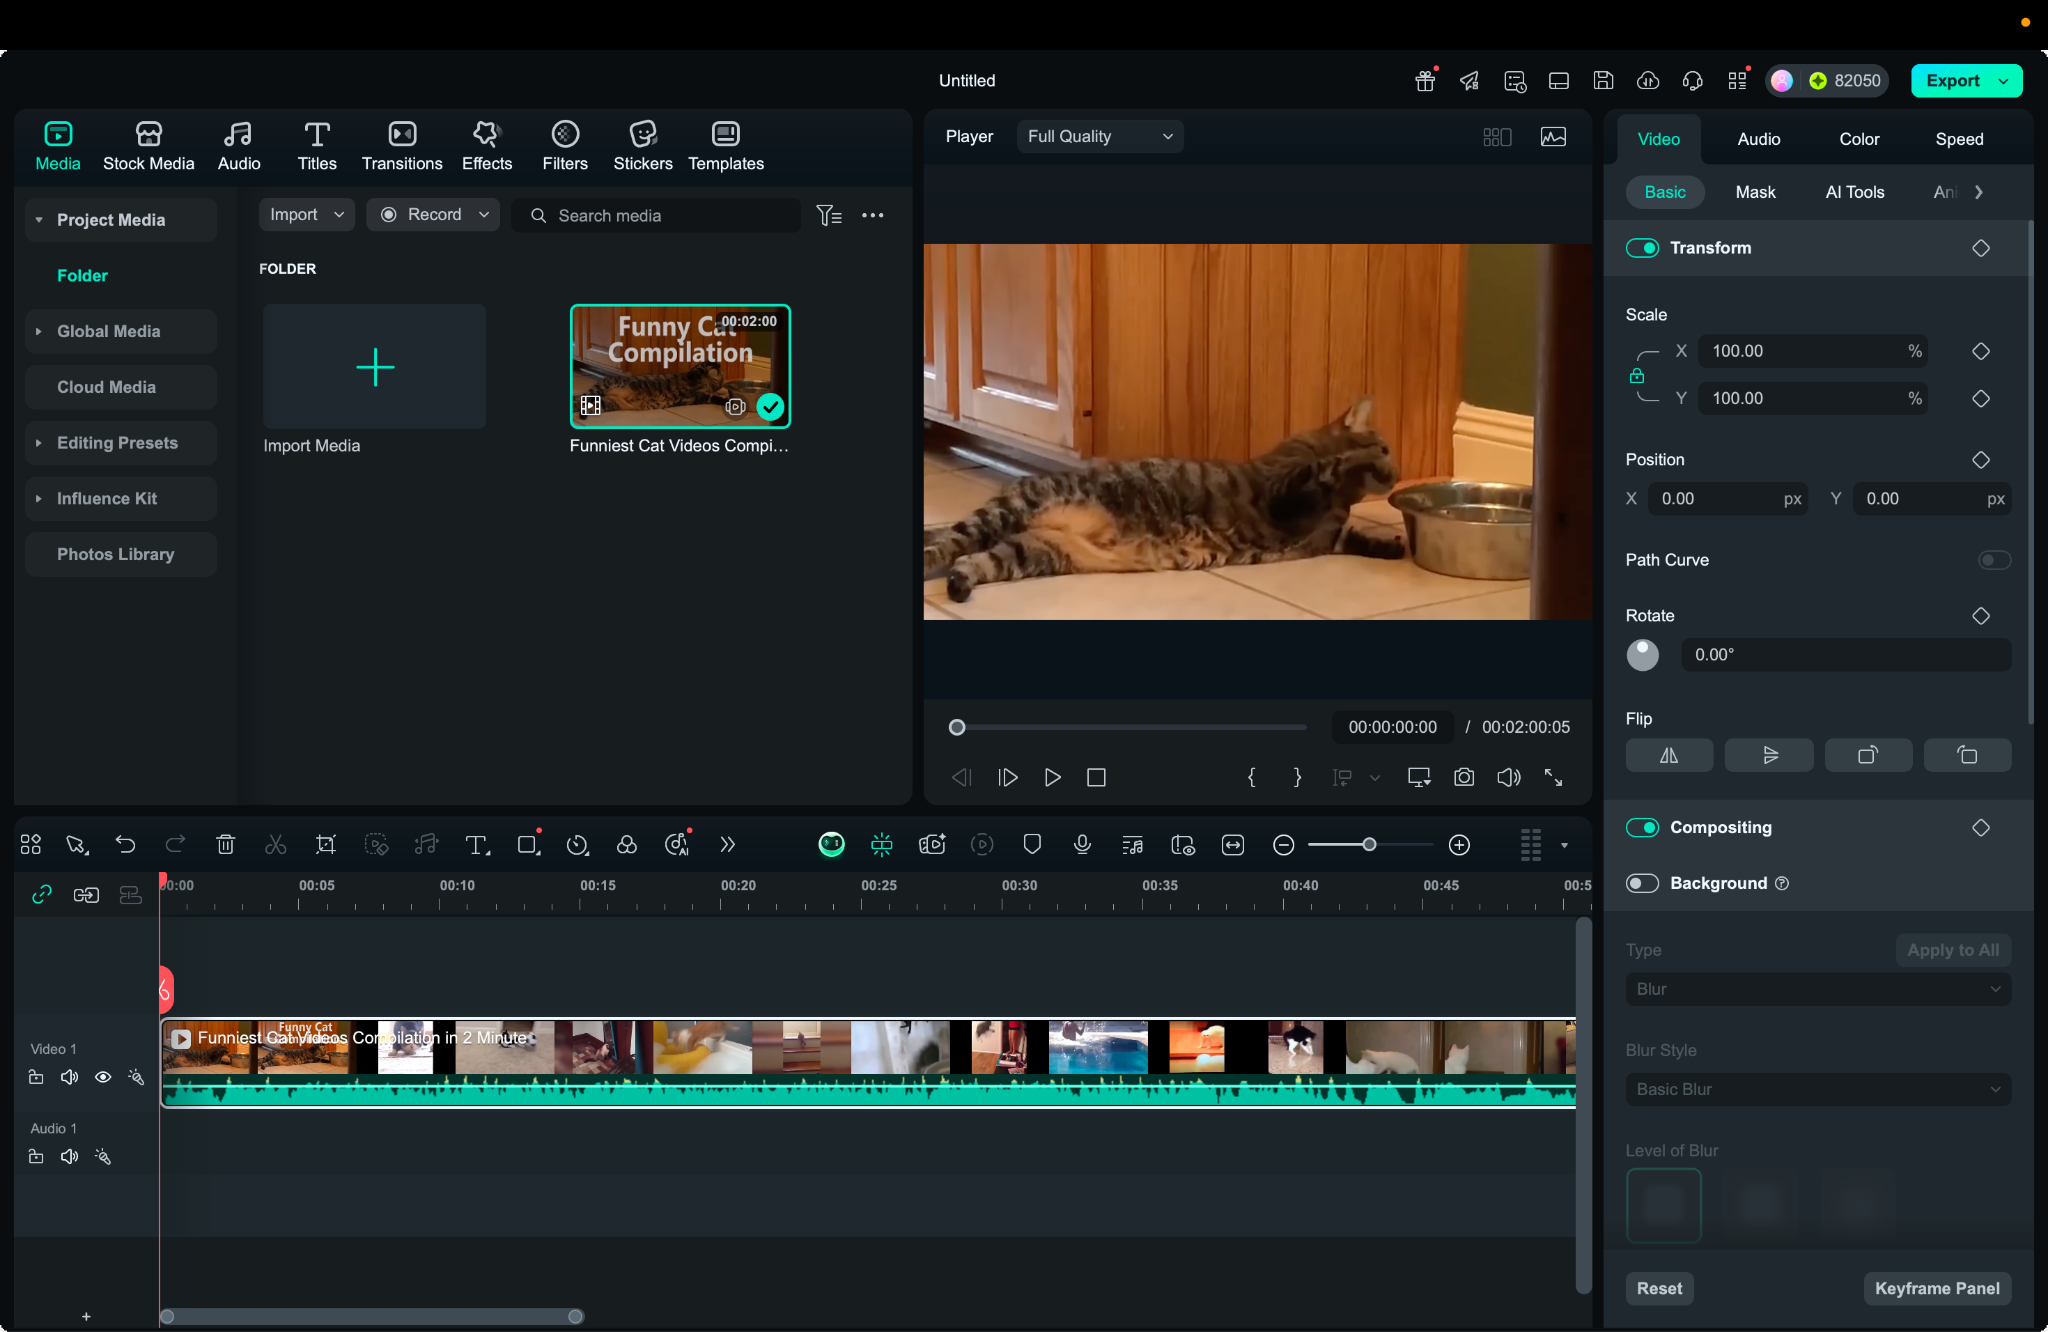Screen dimensions: 2048x1332
Task: Click the Delete trash icon in timeline toolbar
Action: coord(225,845)
